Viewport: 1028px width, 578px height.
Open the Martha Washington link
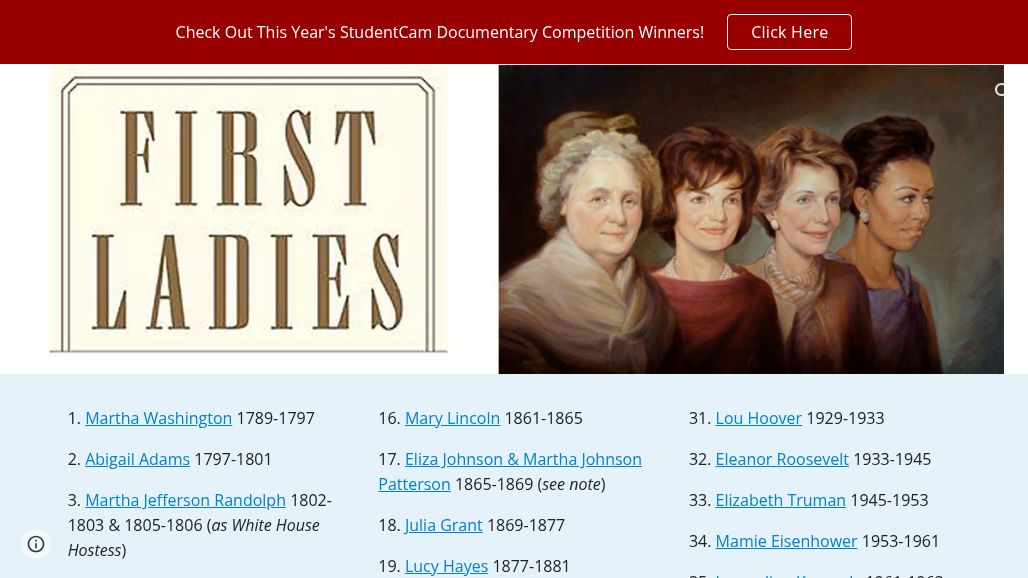[158, 418]
